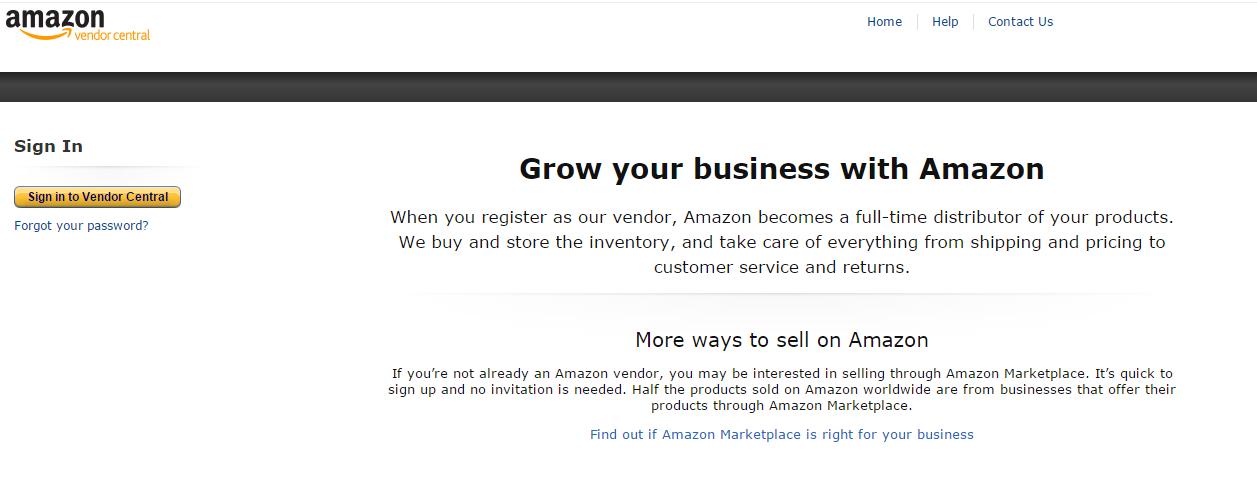The width and height of the screenshot is (1257, 495).
Task: Follow the Amazon Marketplace "Find out" link
Action: pyautogui.click(x=781, y=435)
